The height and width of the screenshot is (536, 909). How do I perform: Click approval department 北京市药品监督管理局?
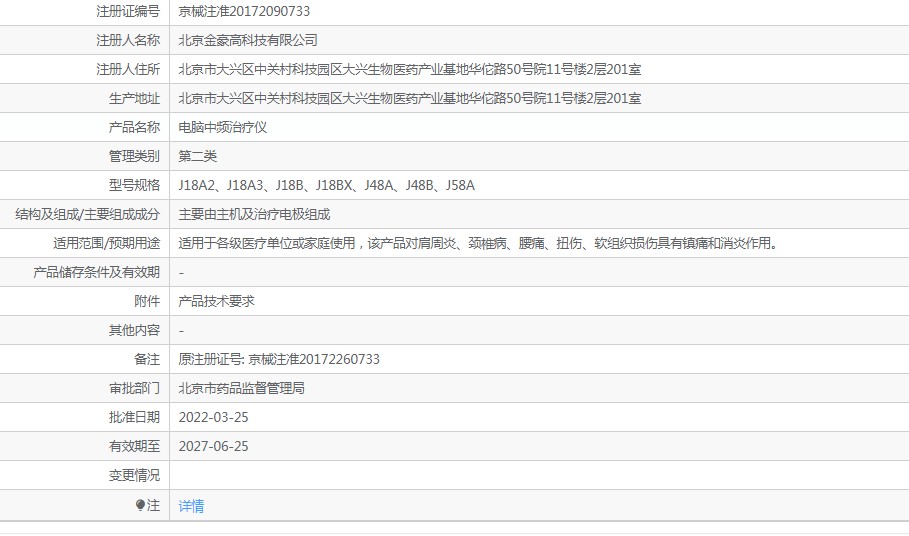[242, 388]
